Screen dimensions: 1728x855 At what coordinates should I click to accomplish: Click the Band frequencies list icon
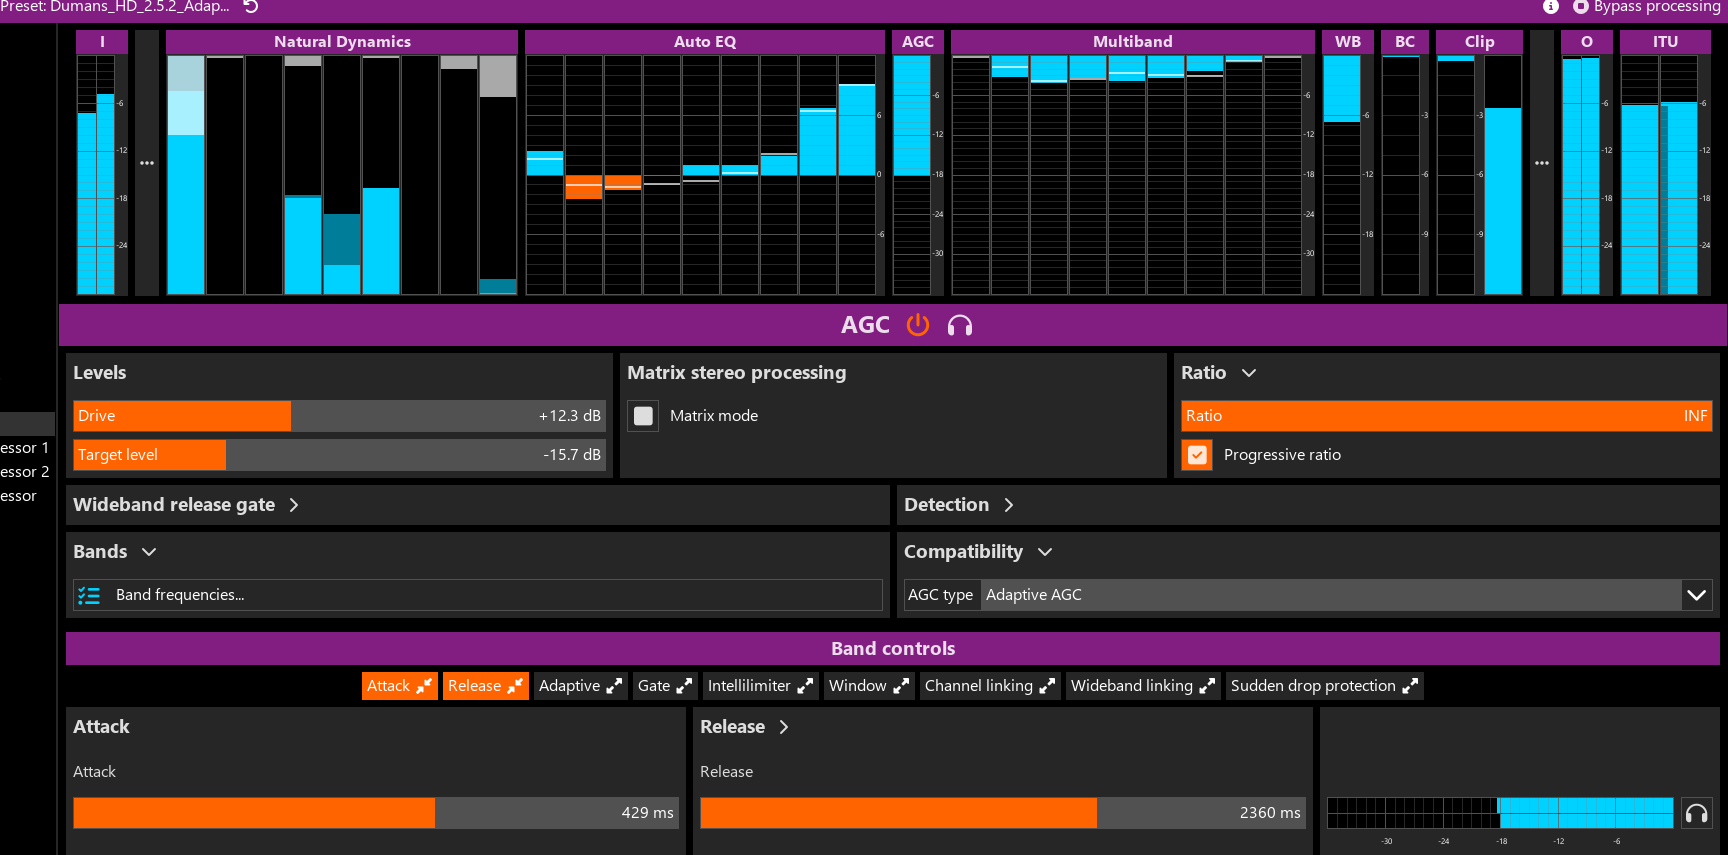(x=89, y=596)
